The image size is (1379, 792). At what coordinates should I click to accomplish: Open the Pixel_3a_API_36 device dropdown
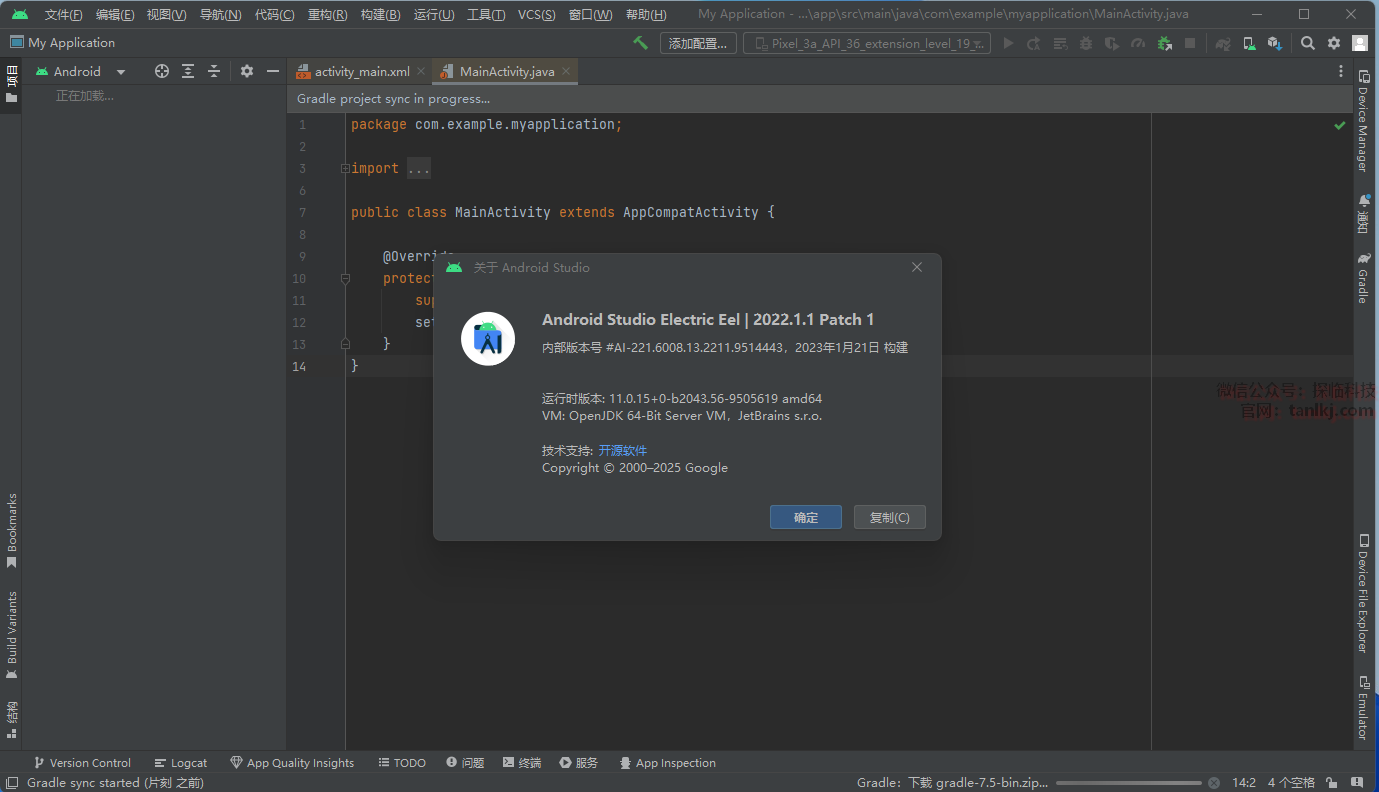tap(867, 43)
